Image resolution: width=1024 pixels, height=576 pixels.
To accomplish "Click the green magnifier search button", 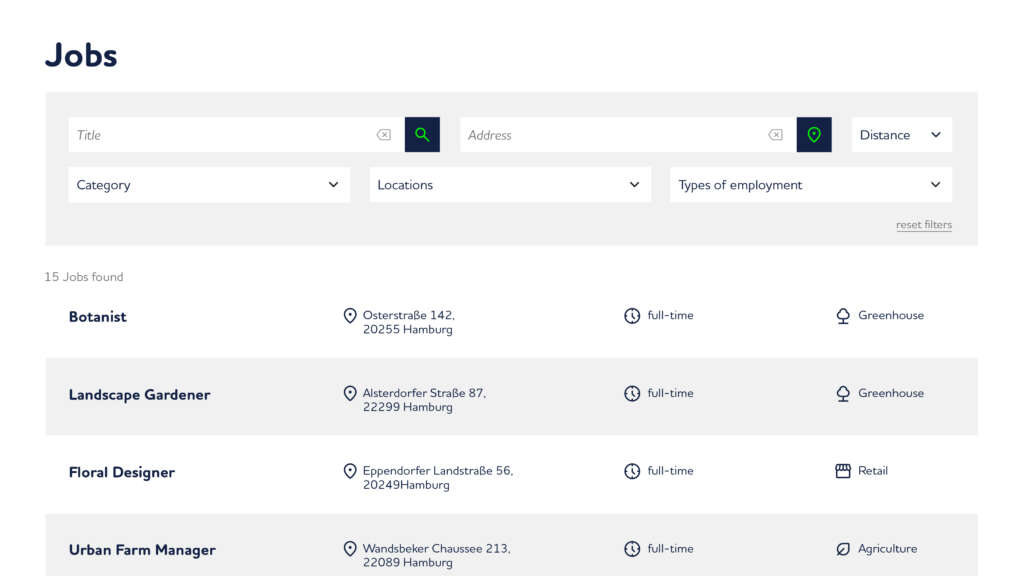I will [422, 135].
